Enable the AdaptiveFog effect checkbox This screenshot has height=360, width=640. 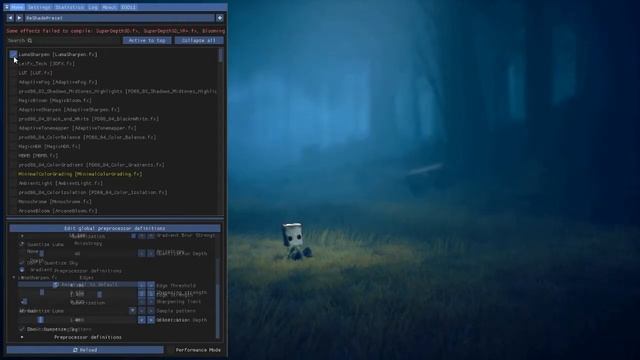[x=13, y=82]
